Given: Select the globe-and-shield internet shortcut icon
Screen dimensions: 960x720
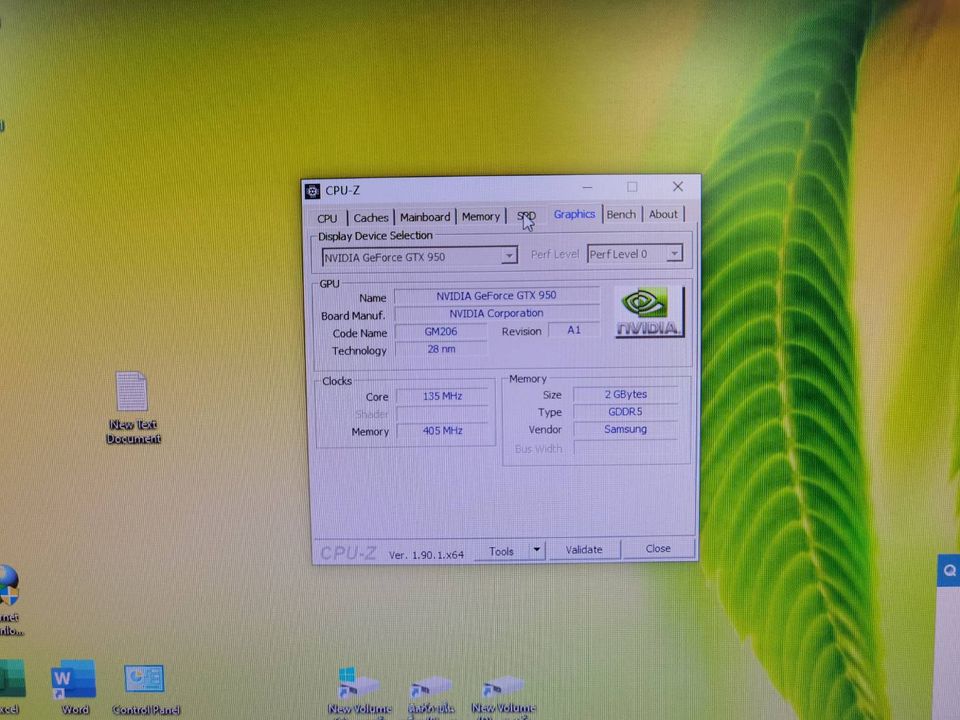Looking at the screenshot, I should 9,600.
